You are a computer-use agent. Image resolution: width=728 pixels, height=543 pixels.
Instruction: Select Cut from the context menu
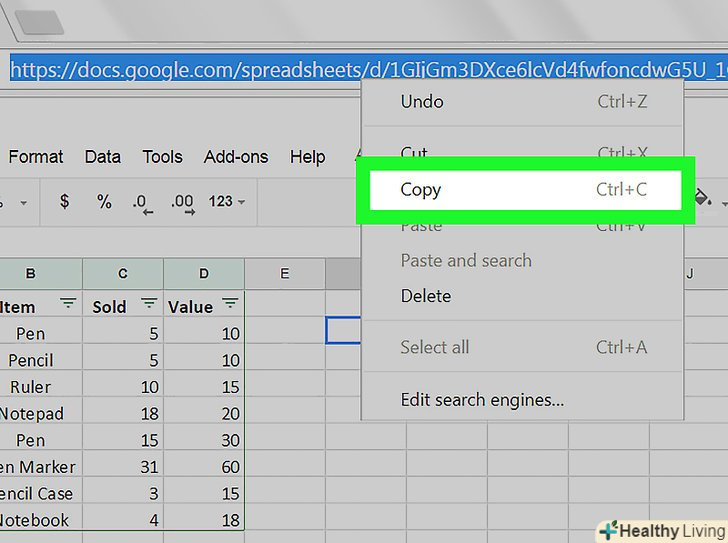point(522,152)
